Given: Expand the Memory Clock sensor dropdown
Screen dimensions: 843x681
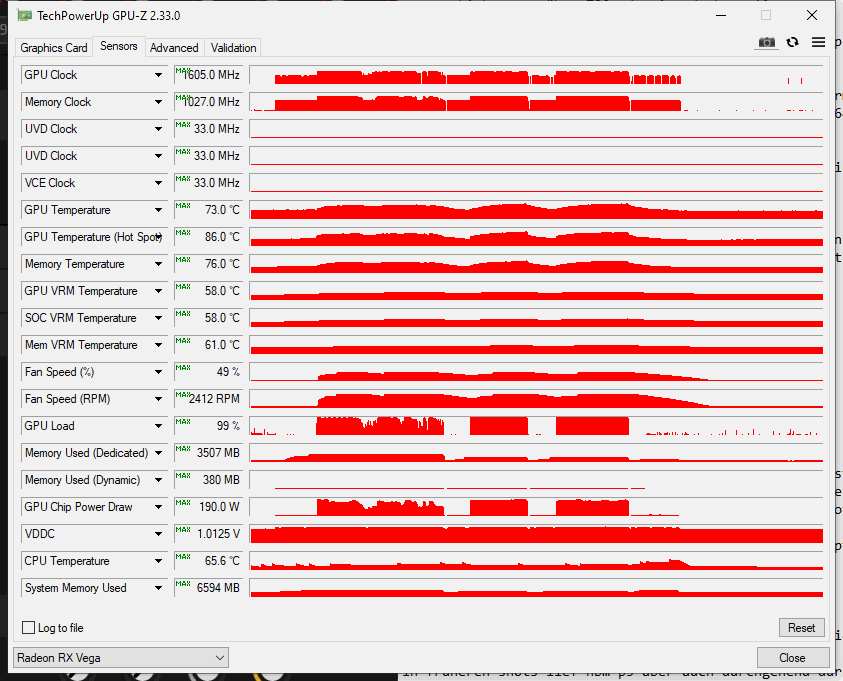Looking at the screenshot, I should click(158, 102).
